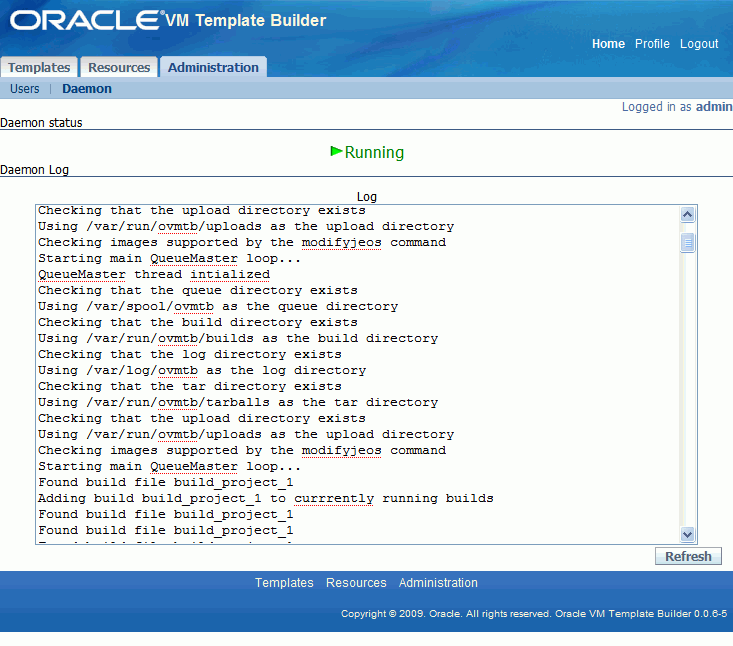This screenshot has height=646, width=733.
Task: Open the Users sub-tab
Action: [x=25, y=89]
